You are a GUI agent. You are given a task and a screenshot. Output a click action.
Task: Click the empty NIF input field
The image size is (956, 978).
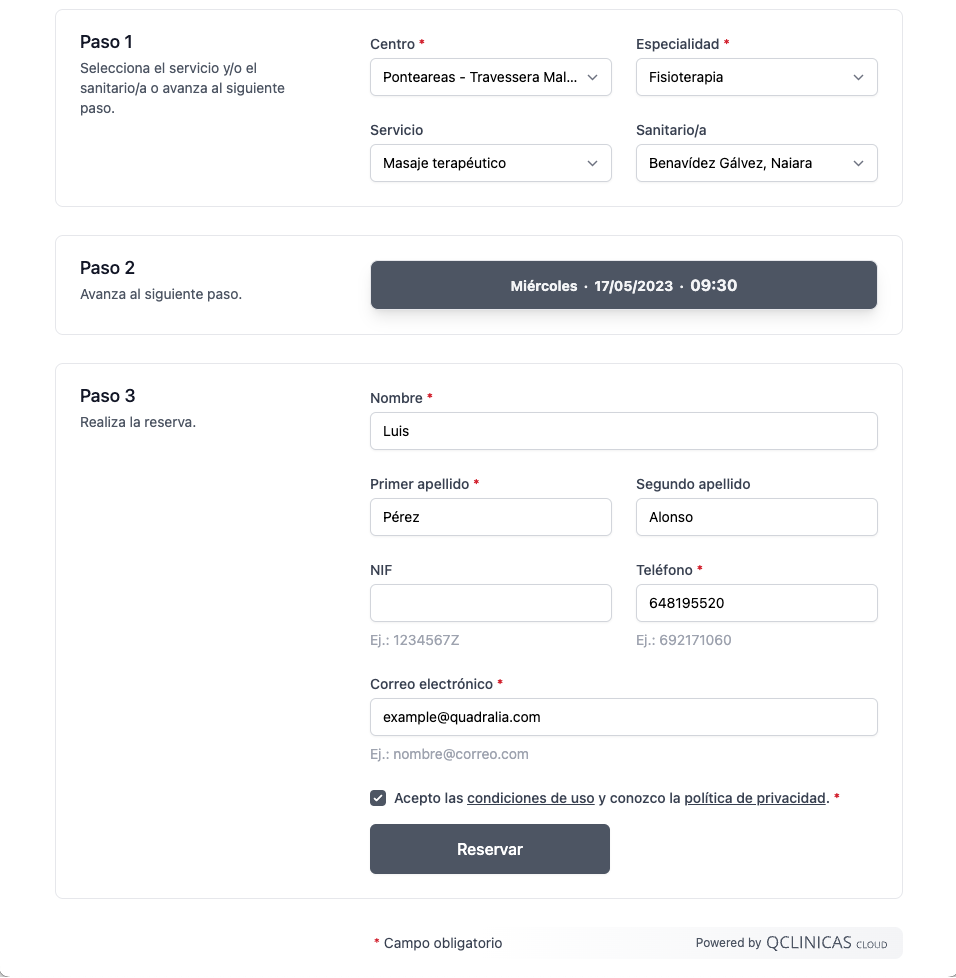pos(490,603)
